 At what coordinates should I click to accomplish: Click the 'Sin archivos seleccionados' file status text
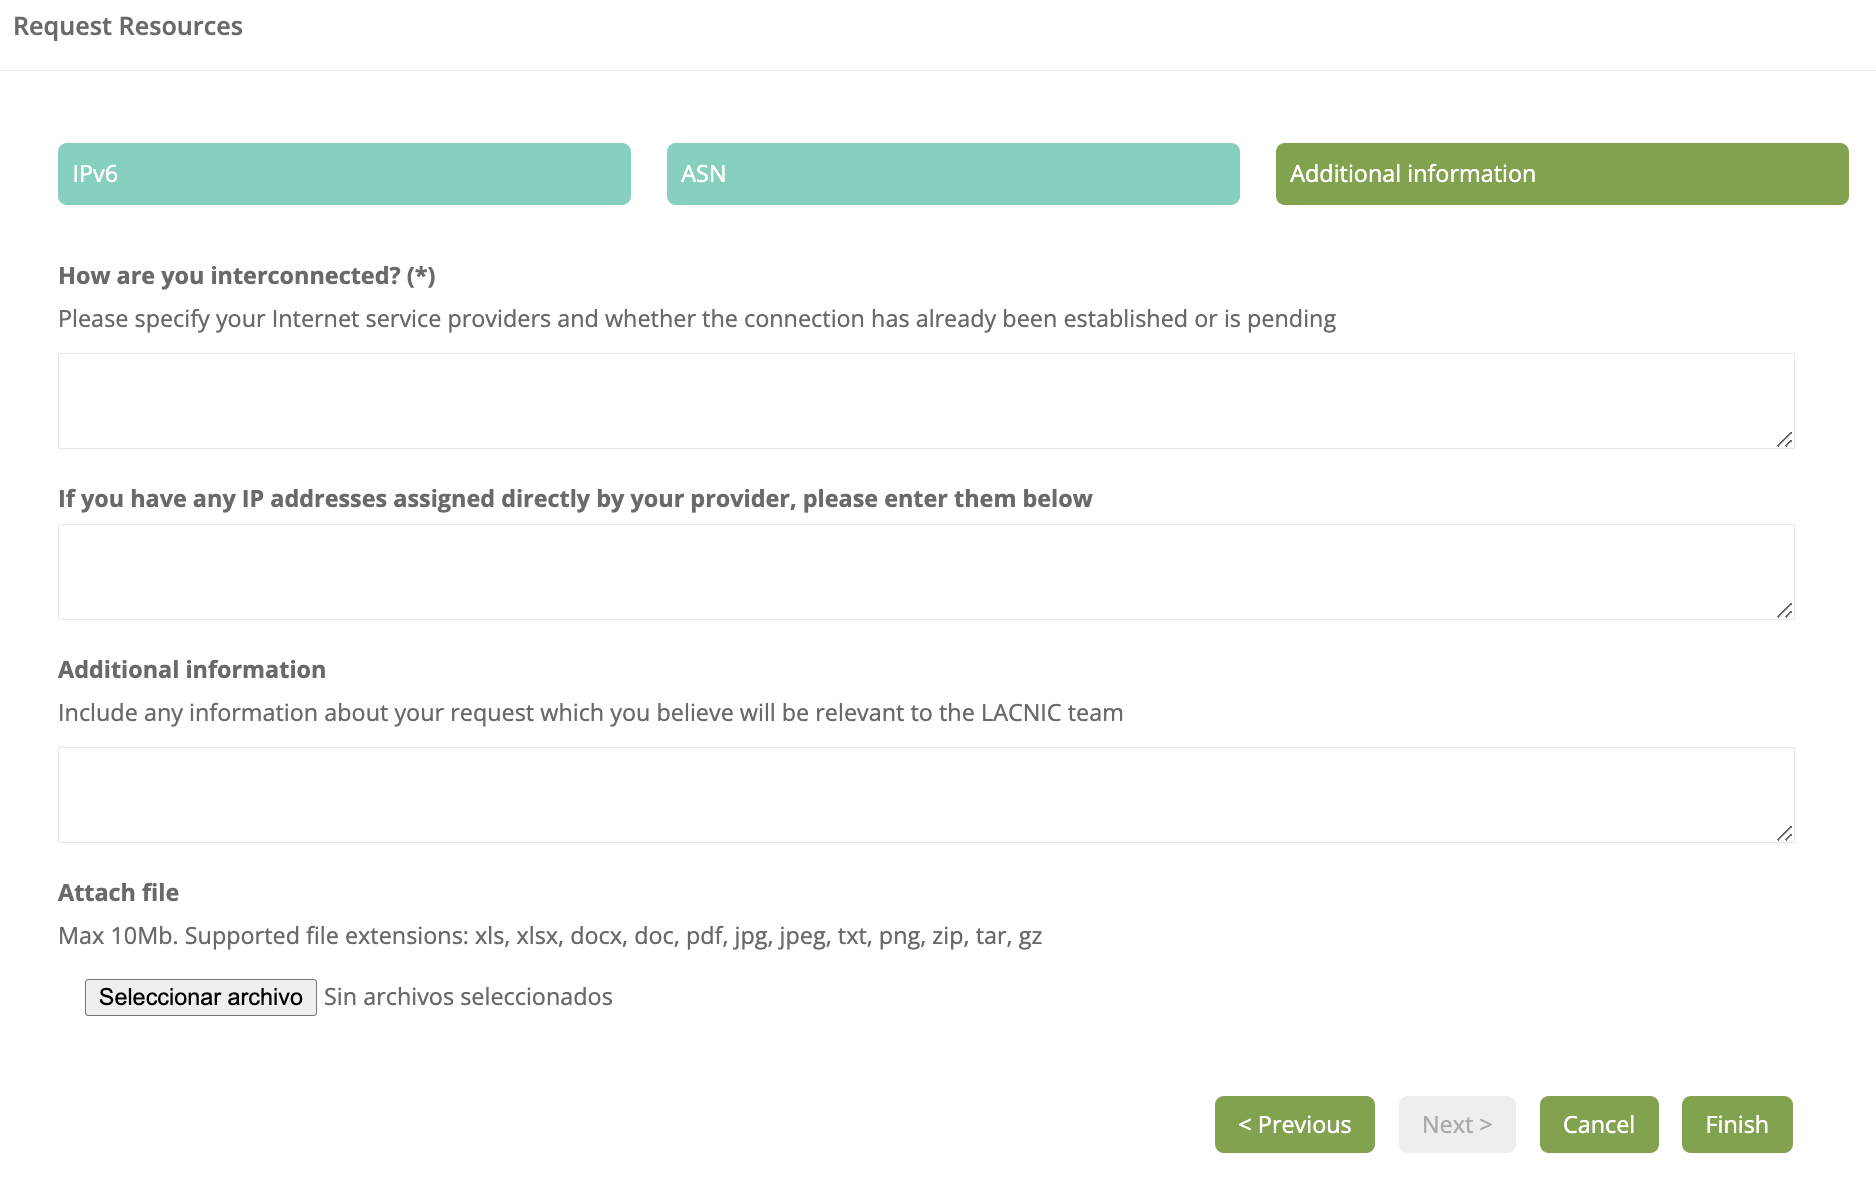(x=468, y=997)
